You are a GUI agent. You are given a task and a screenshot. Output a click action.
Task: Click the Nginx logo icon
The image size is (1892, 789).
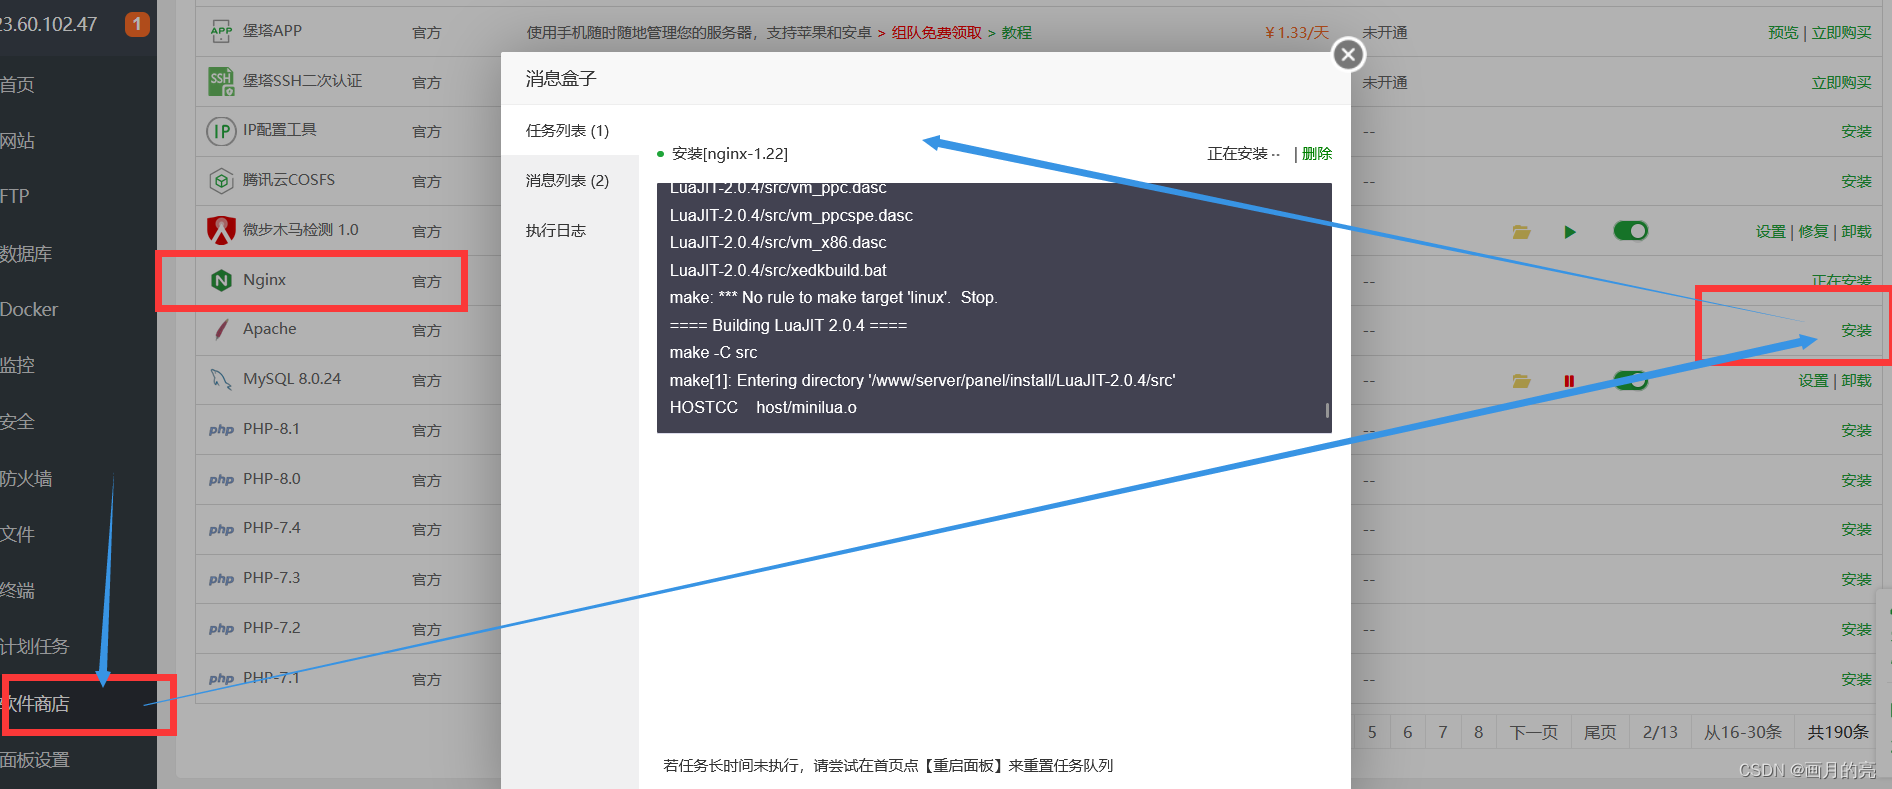point(221,280)
